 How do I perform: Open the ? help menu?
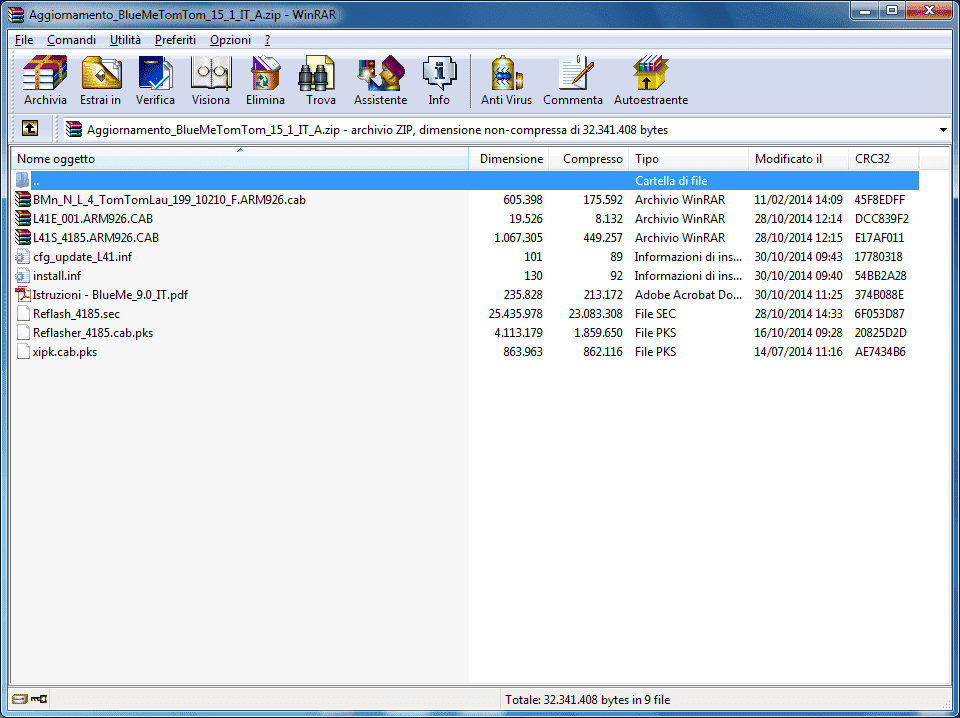tap(268, 40)
